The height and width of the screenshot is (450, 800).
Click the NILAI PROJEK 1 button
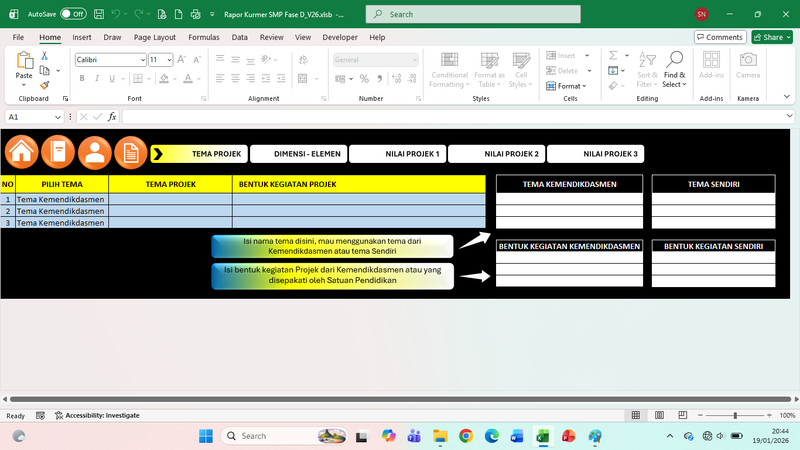[396, 154]
